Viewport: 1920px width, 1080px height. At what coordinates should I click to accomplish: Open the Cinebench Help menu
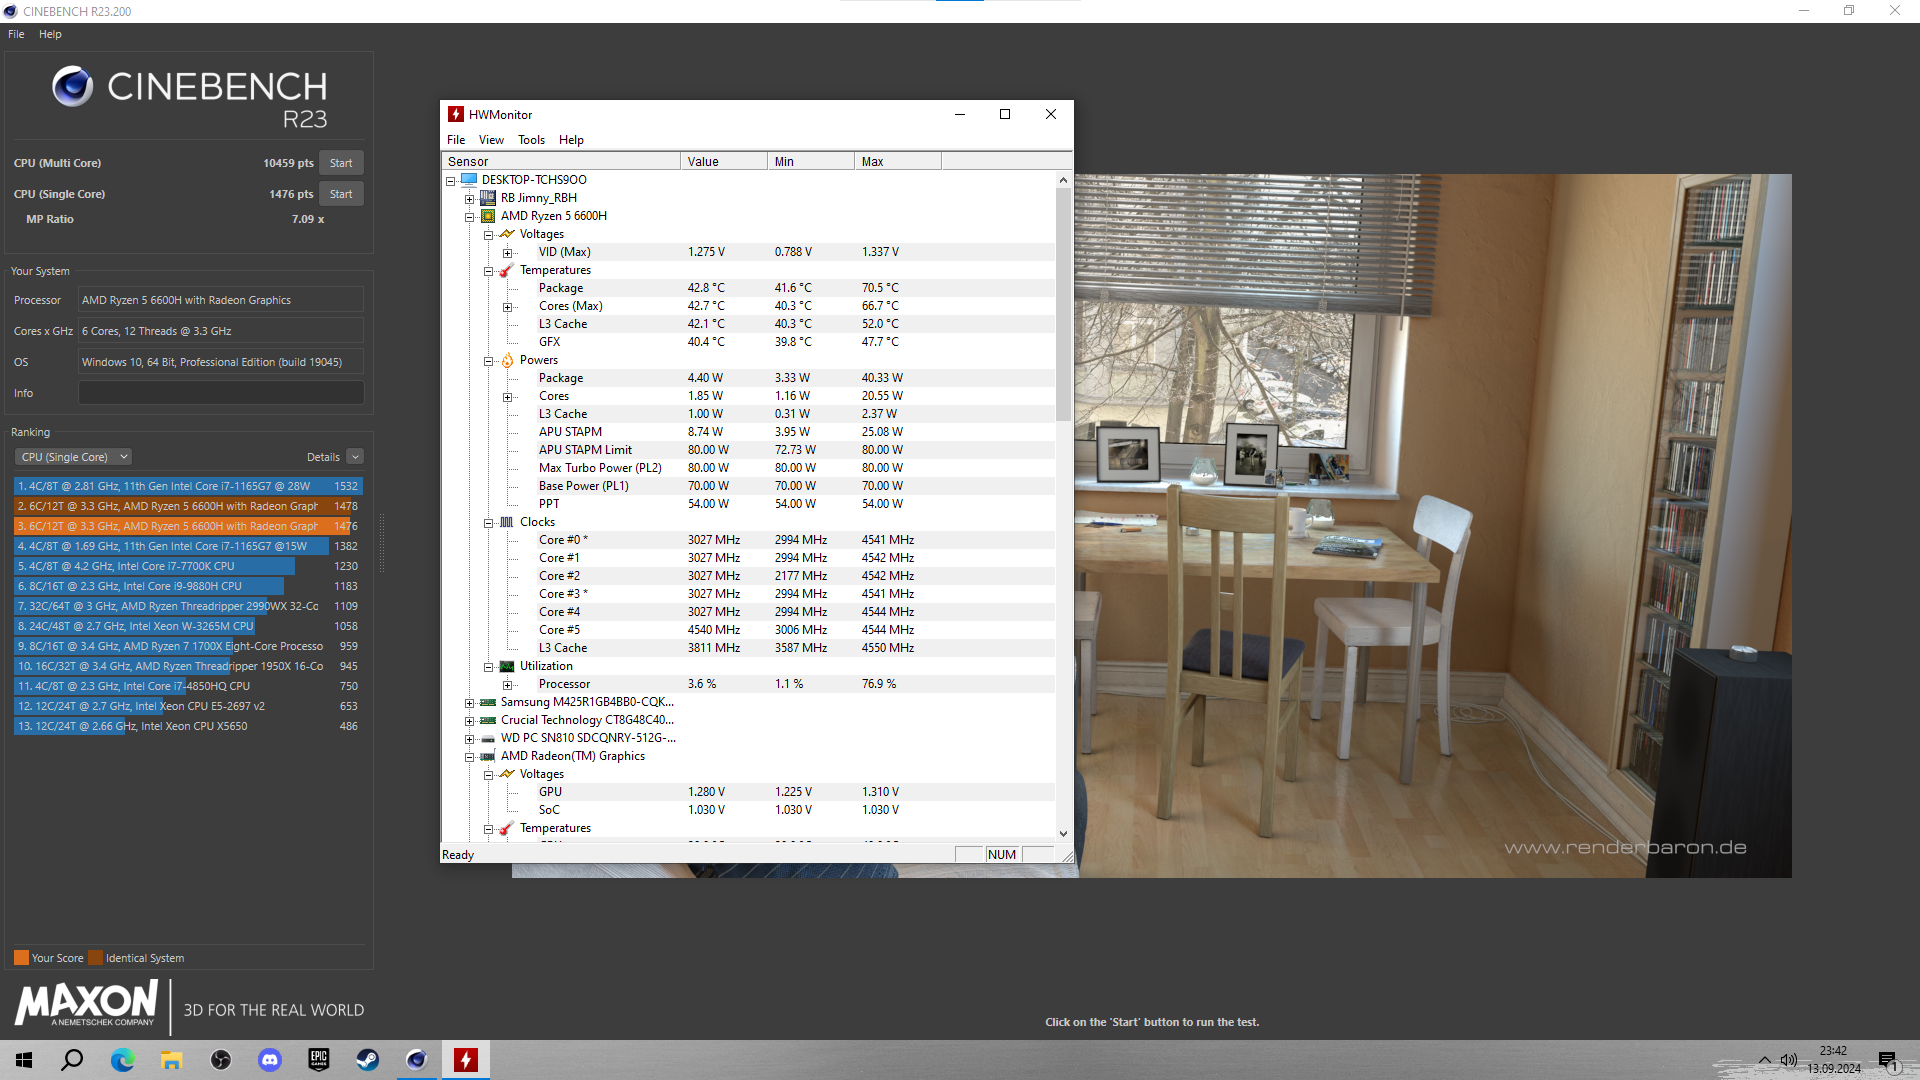coord(50,34)
